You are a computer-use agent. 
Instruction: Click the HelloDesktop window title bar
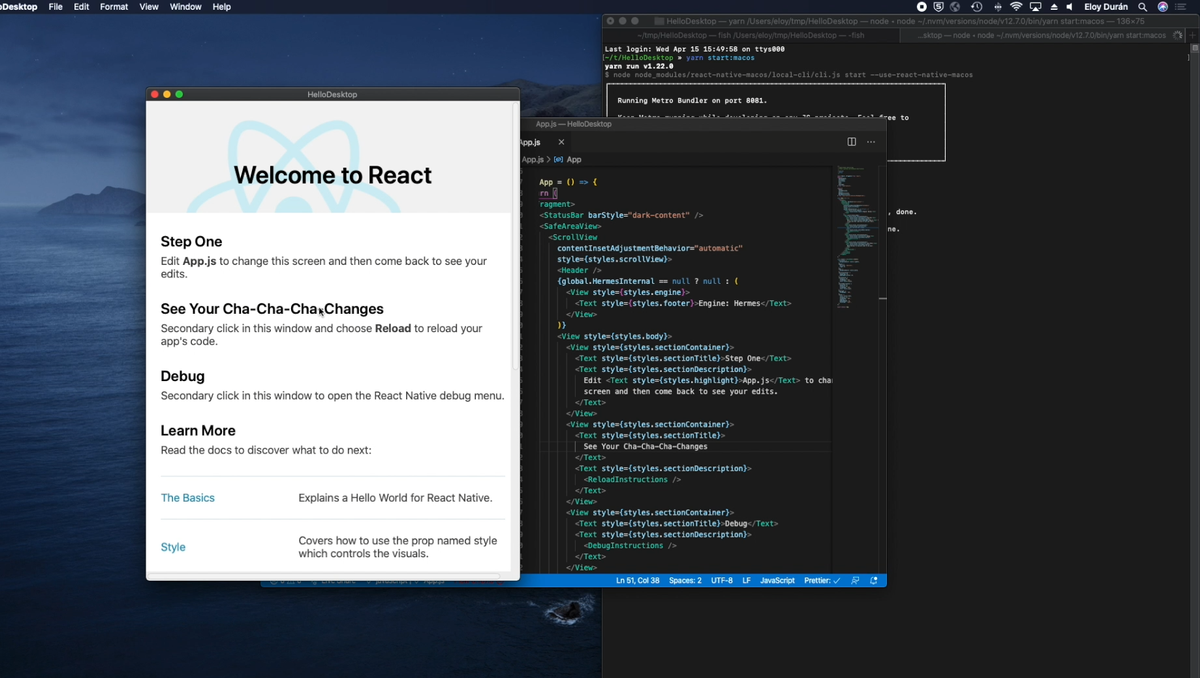[x=332, y=94]
